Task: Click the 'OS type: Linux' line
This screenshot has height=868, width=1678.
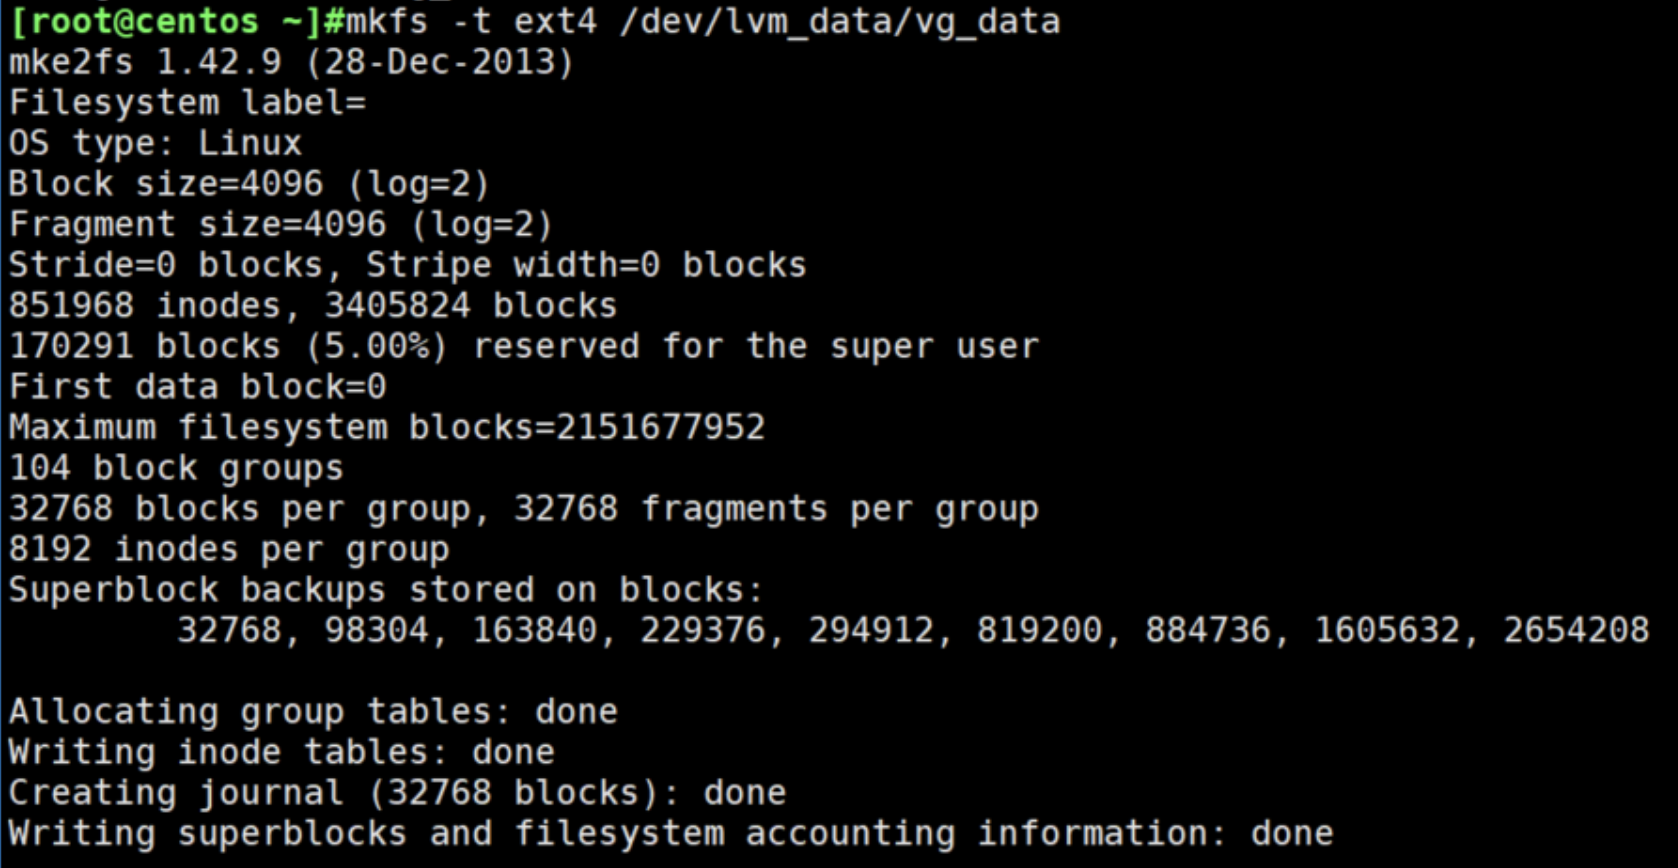Action: click(155, 143)
